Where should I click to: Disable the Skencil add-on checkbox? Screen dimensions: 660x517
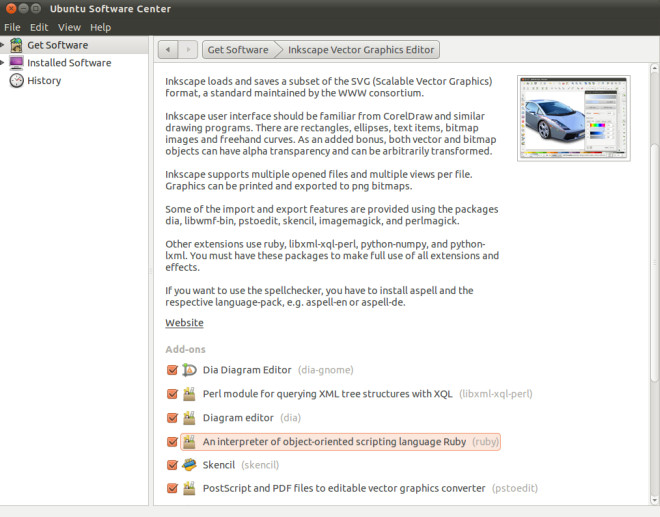point(172,465)
